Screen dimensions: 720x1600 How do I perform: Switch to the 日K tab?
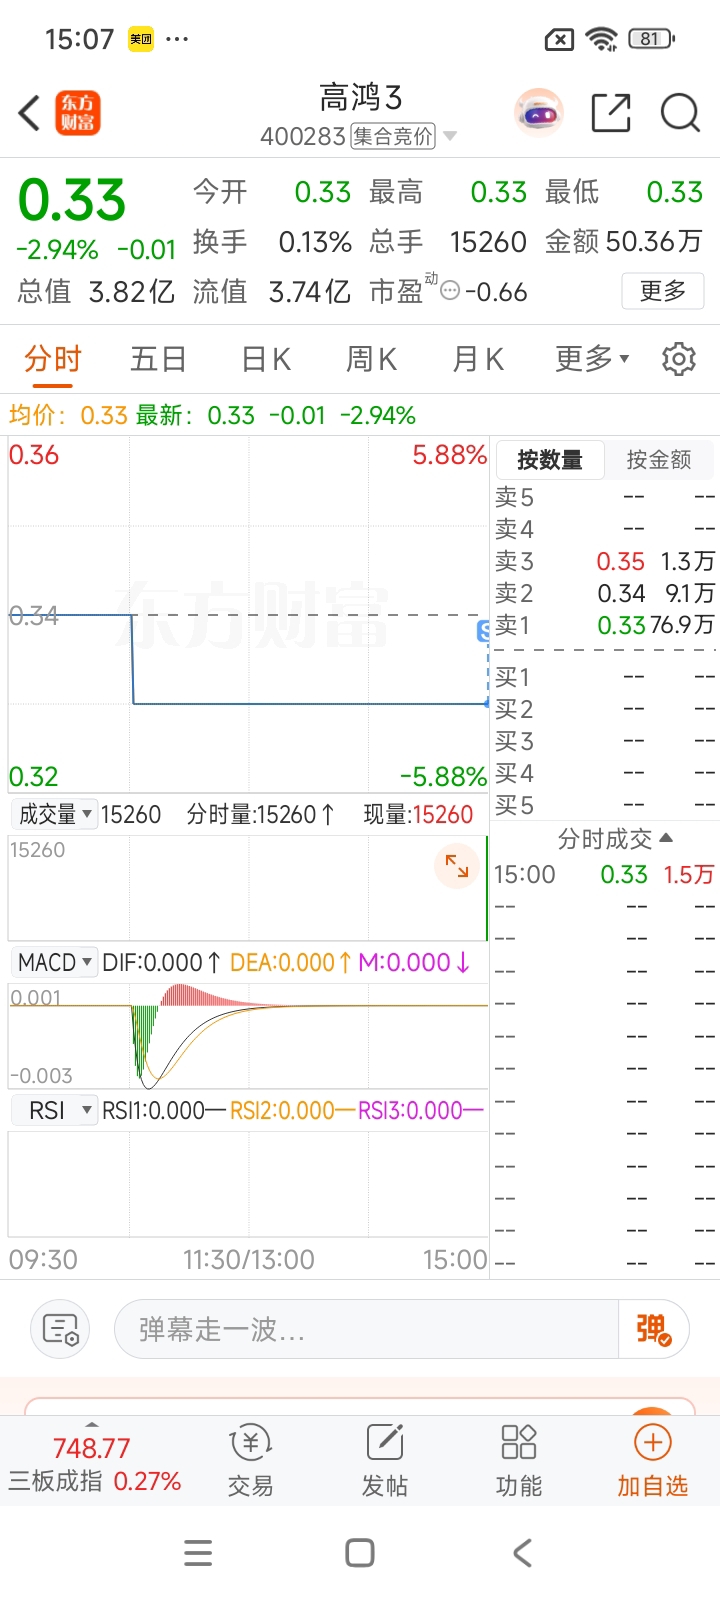(x=265, y=359)
